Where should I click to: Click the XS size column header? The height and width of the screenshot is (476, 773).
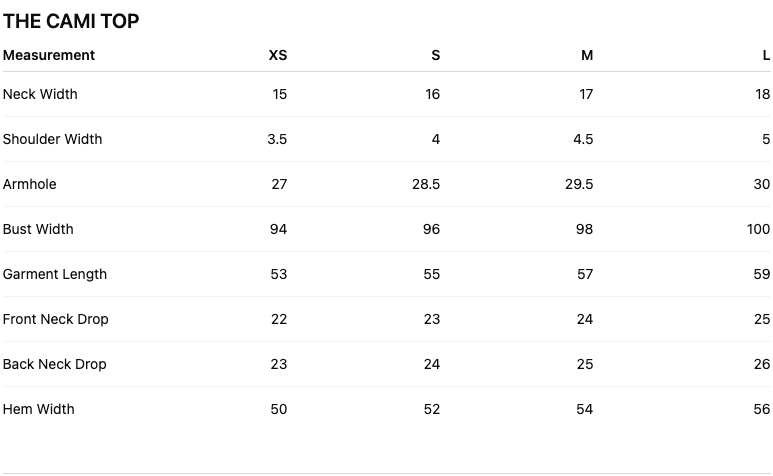[x=278, y=55]
